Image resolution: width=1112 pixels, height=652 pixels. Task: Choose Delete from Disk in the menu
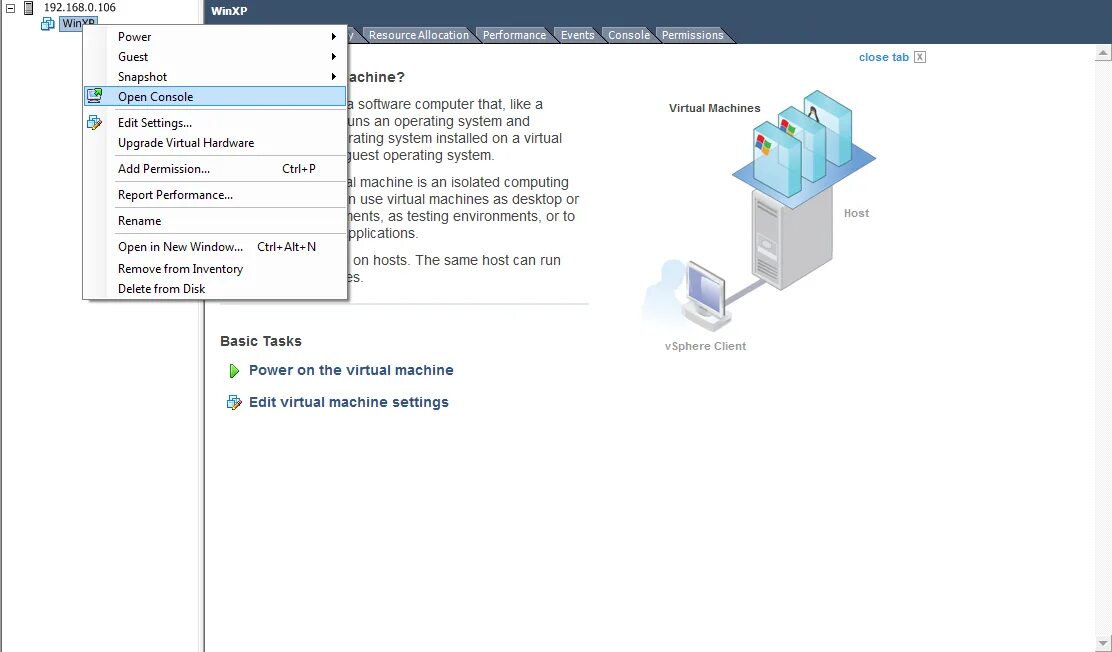[161, 289]
